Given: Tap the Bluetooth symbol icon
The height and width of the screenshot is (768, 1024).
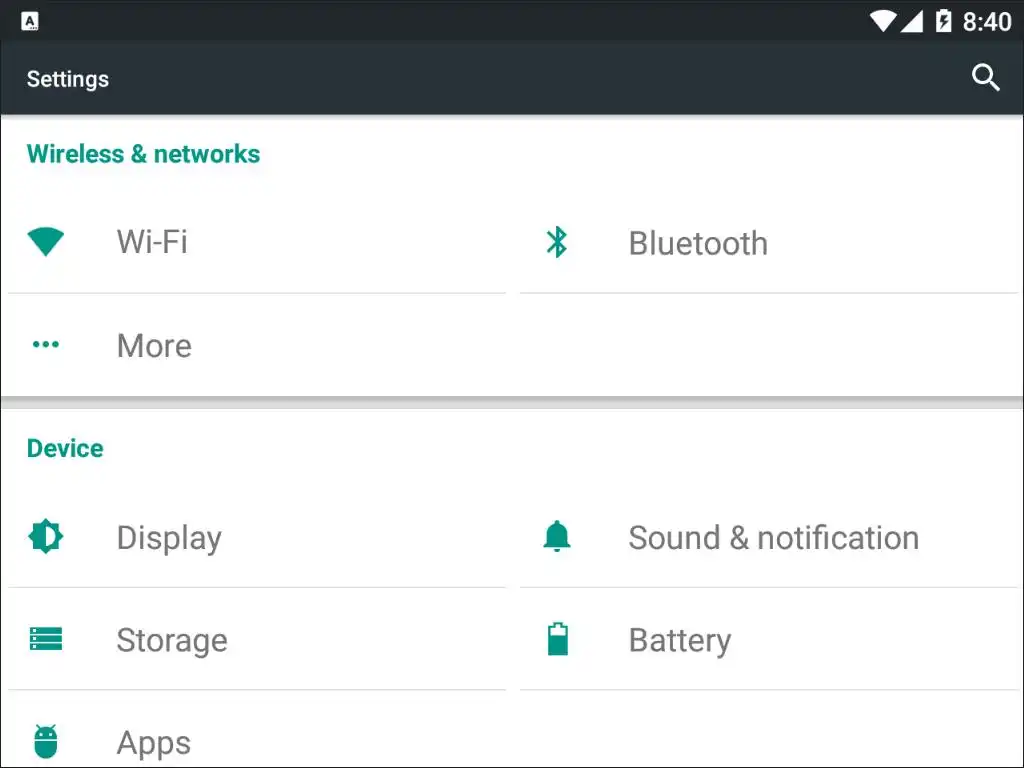Looking at the screenshot, I should pos(557,242).
